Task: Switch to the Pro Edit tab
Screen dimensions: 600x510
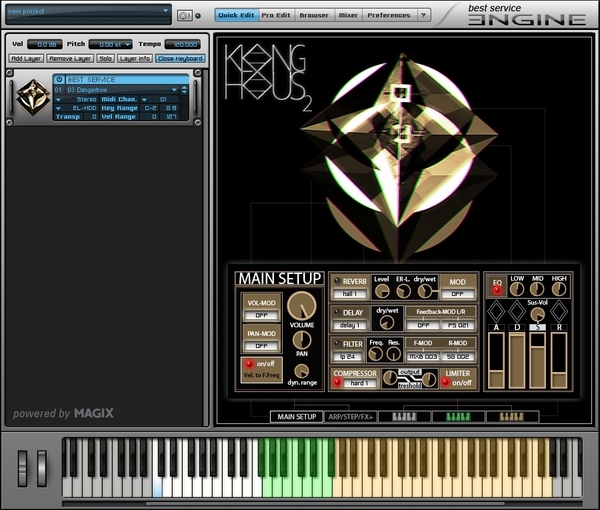Action: tap(276, 15)
